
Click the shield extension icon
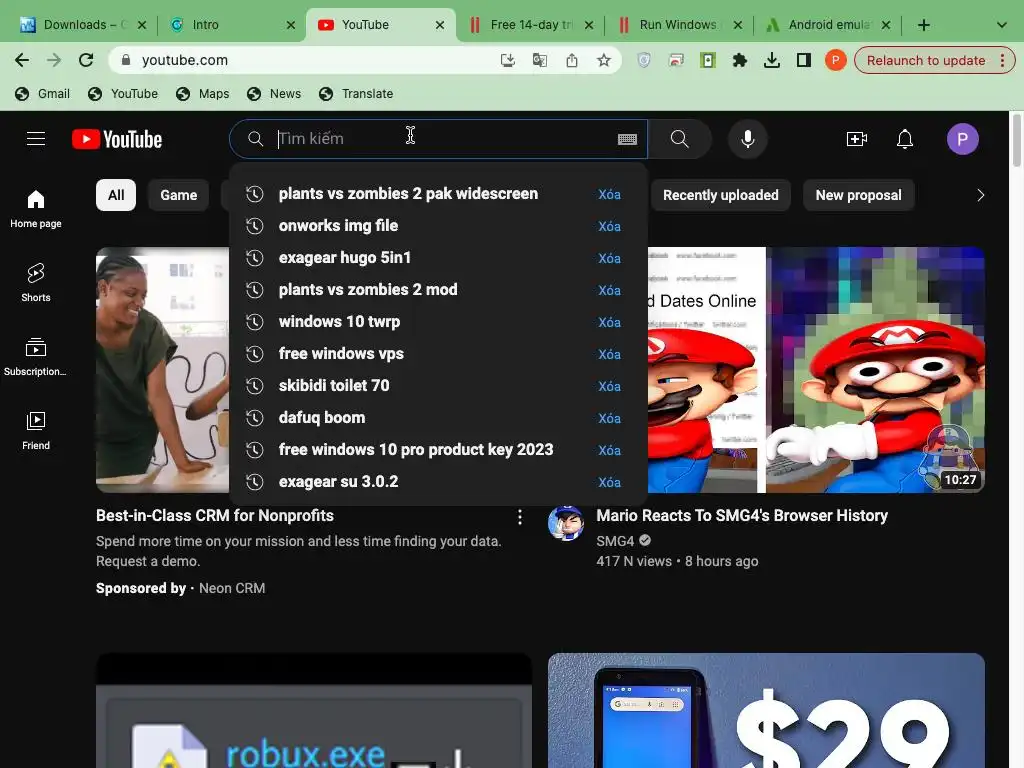[644, 60]
